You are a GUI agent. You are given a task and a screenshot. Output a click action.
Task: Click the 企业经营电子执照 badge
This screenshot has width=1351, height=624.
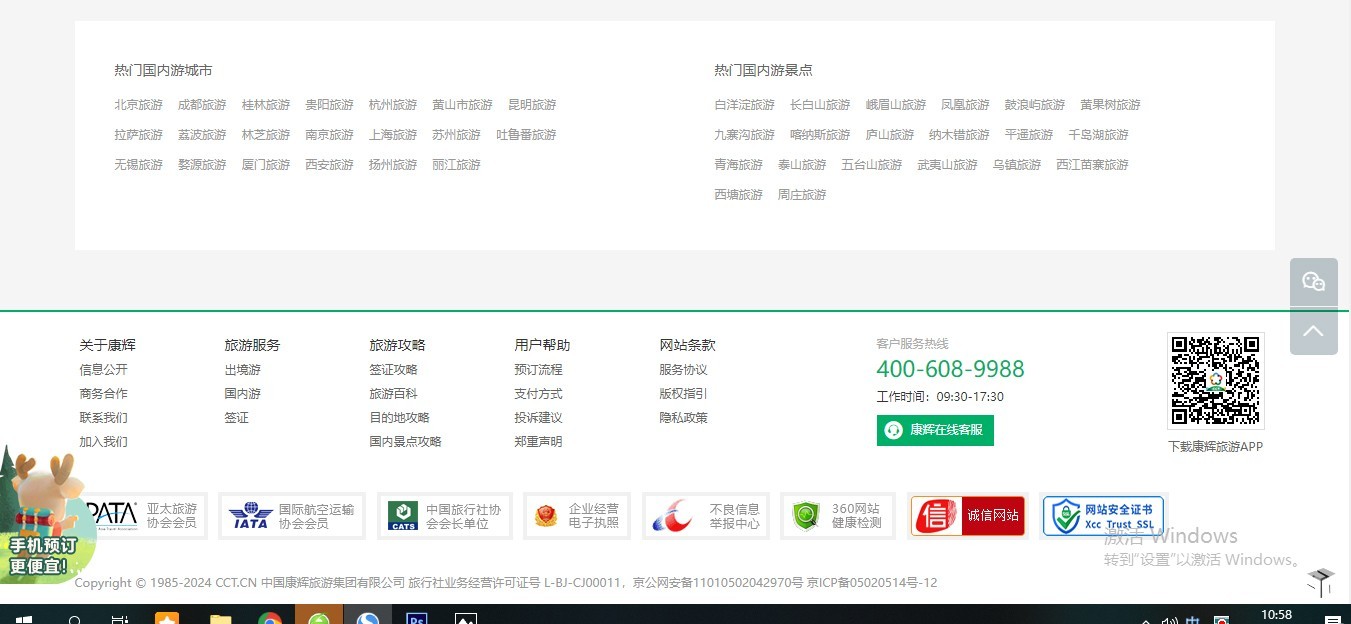576,516
